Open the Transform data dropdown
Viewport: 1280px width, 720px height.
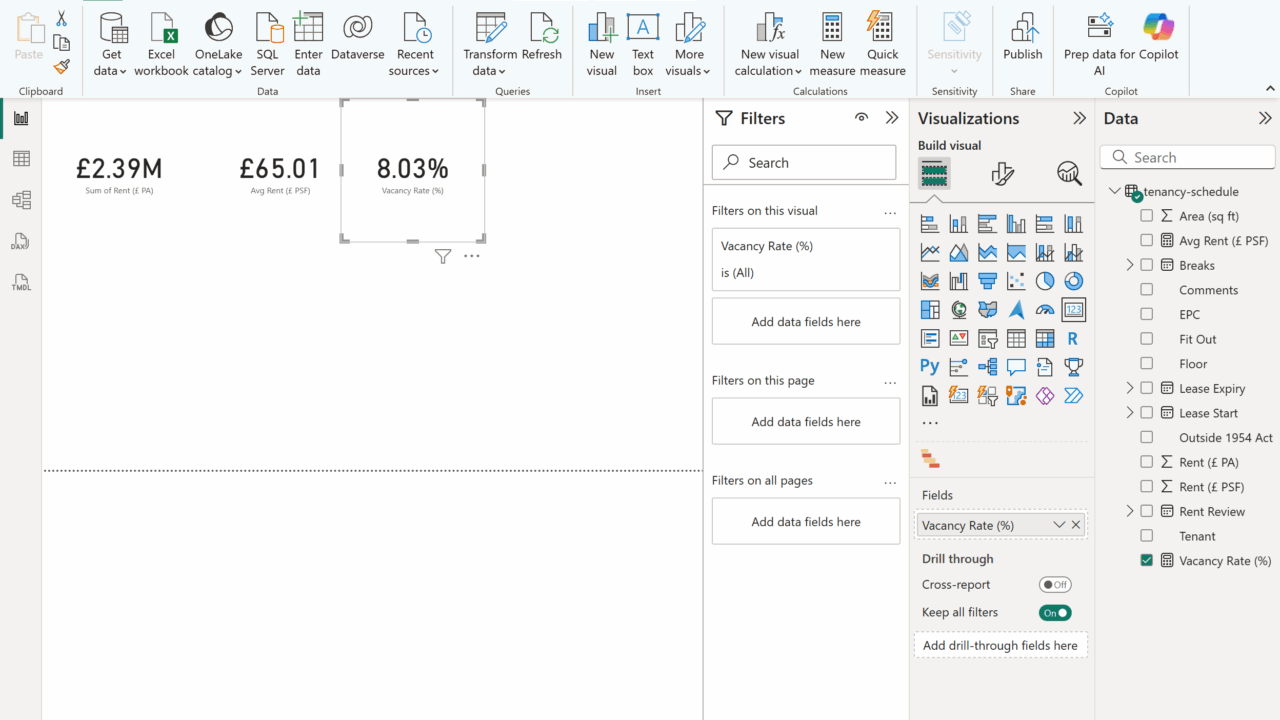click(490, 45)
